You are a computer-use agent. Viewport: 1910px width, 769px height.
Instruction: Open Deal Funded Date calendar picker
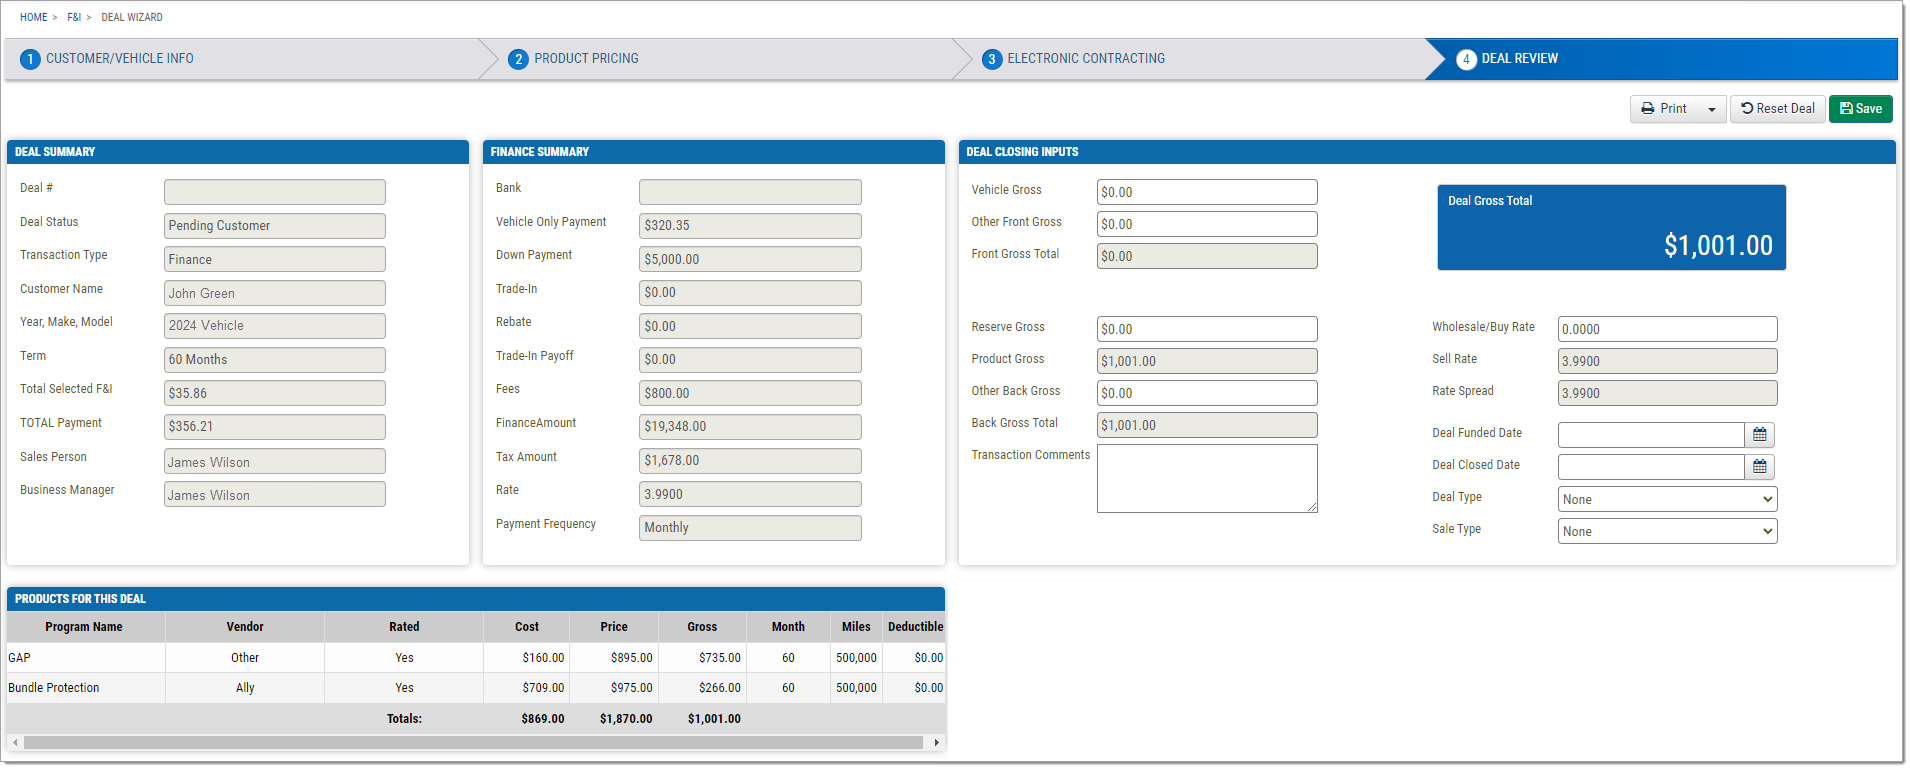(1759, 435)
